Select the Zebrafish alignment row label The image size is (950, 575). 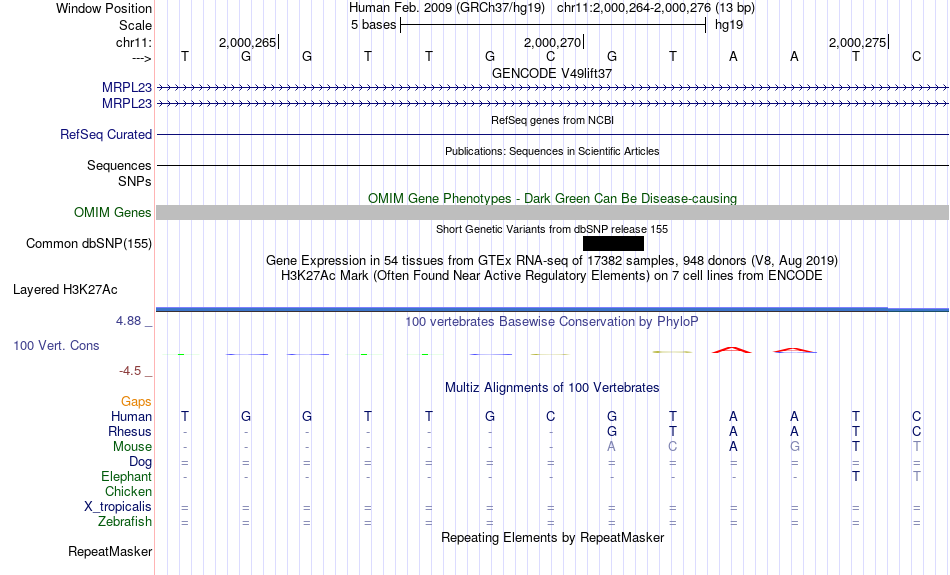[125, 522]
